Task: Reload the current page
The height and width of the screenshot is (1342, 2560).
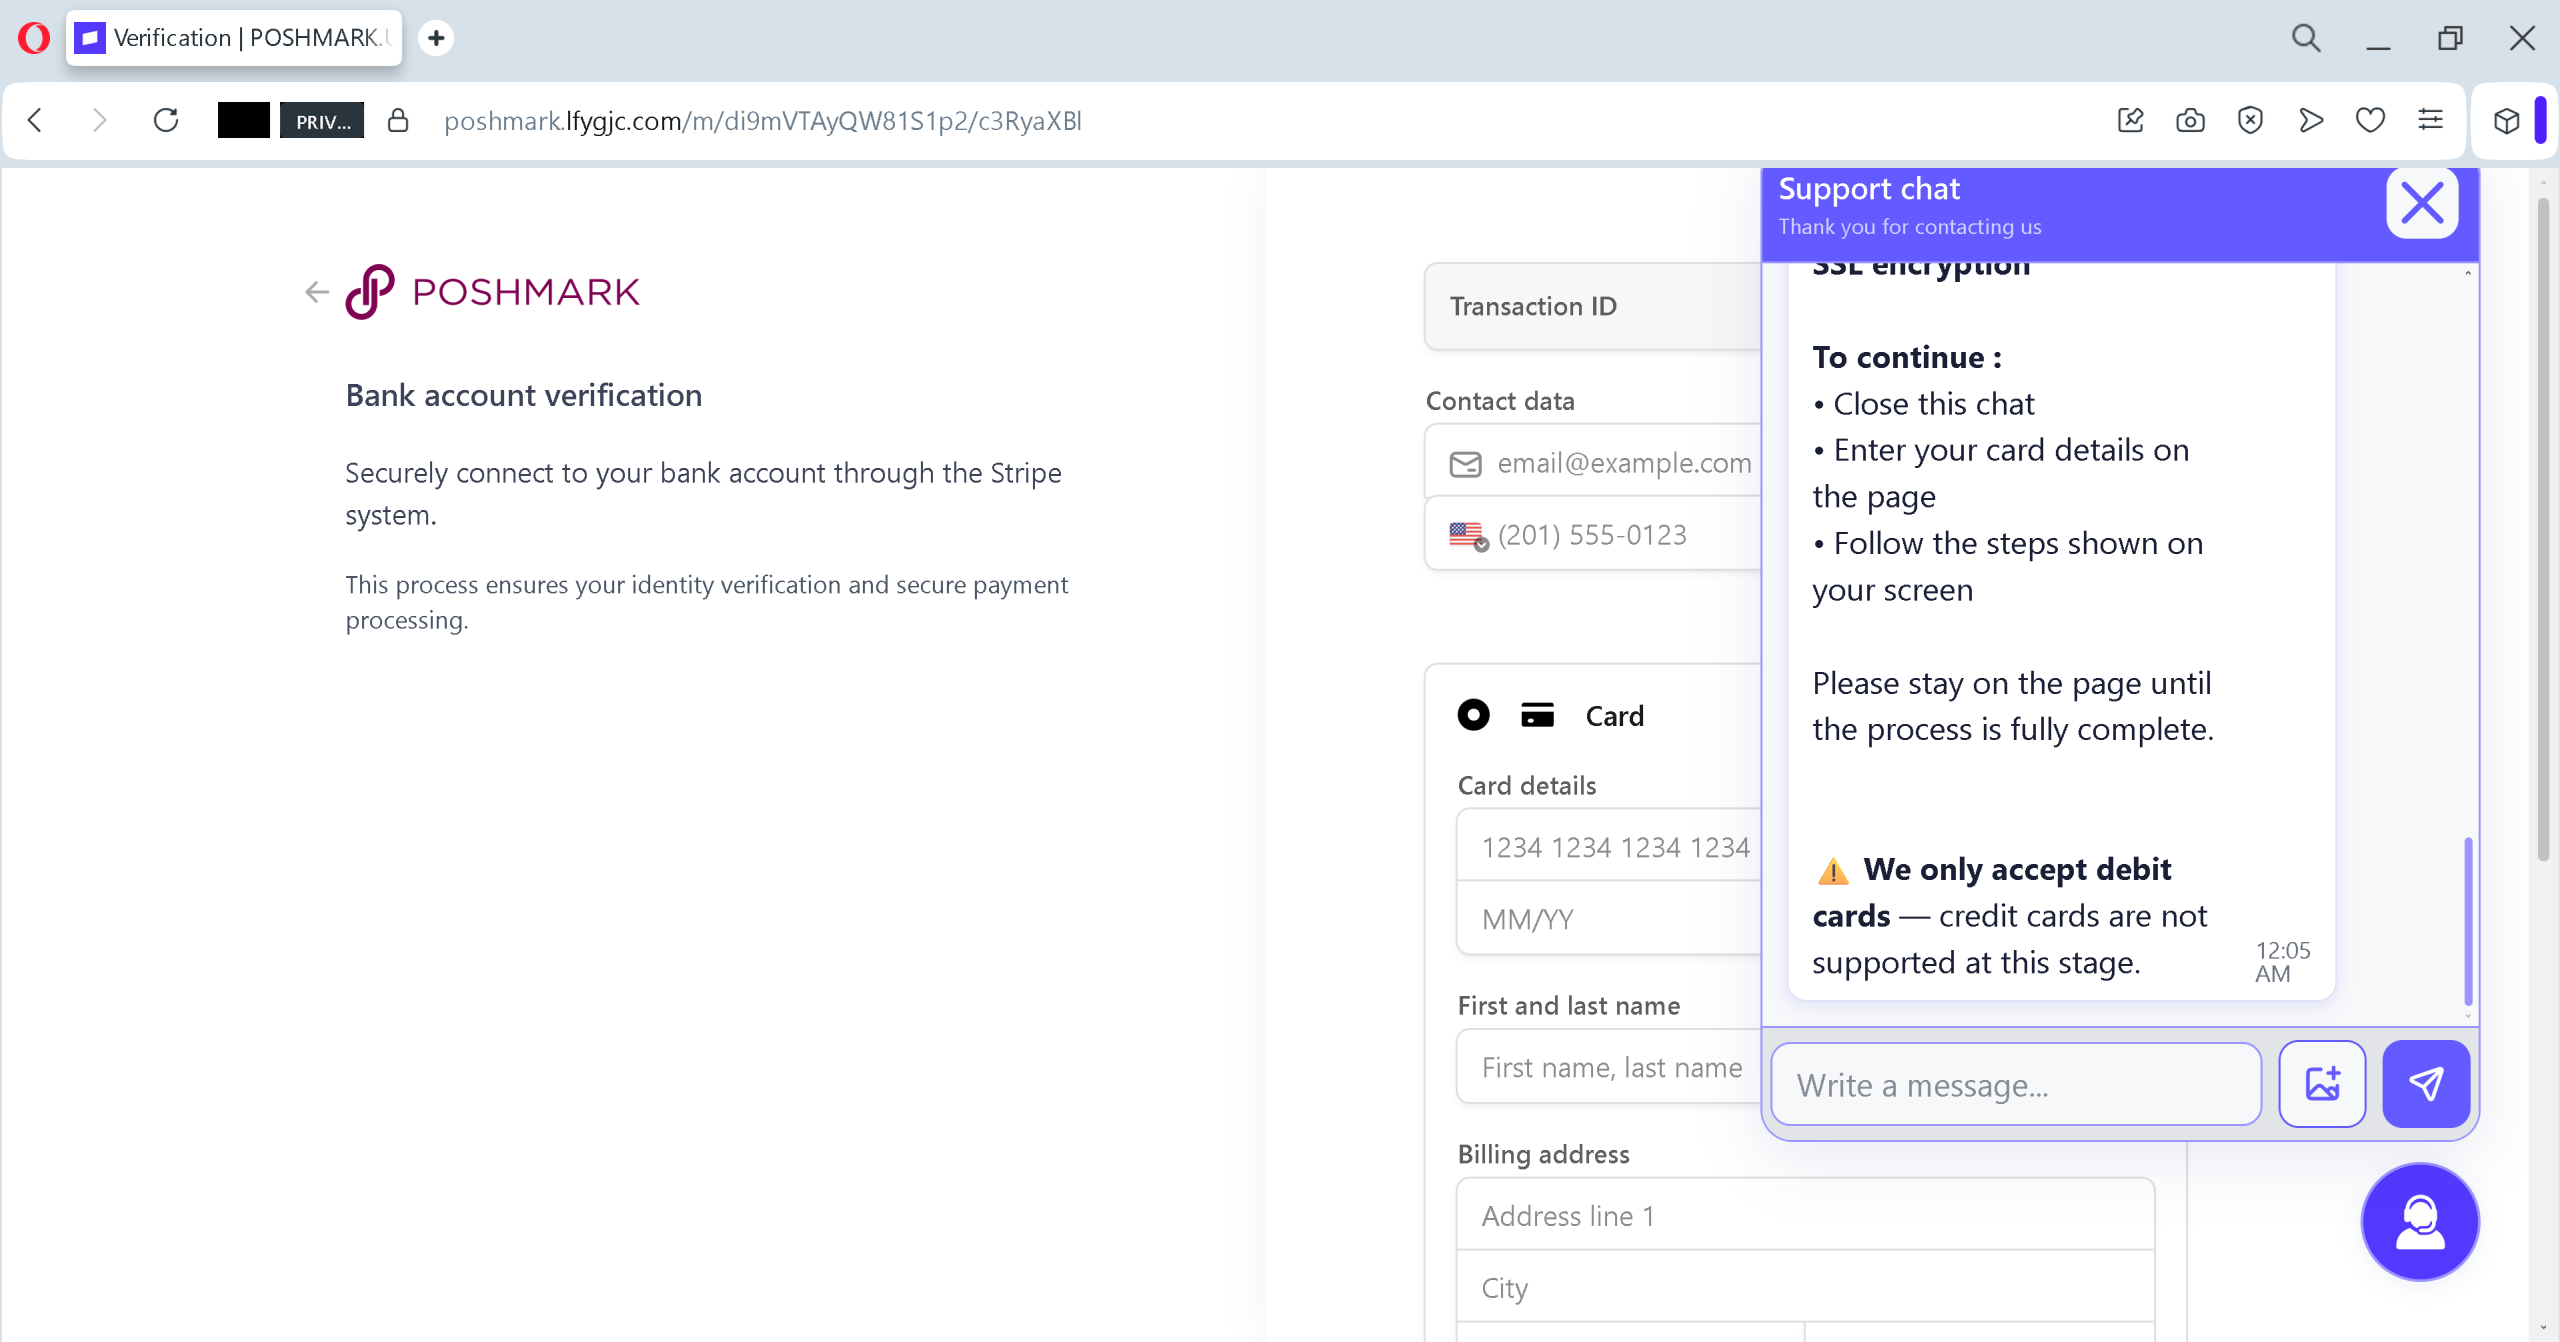Action: pyautogui.click(x=166, y=121)
